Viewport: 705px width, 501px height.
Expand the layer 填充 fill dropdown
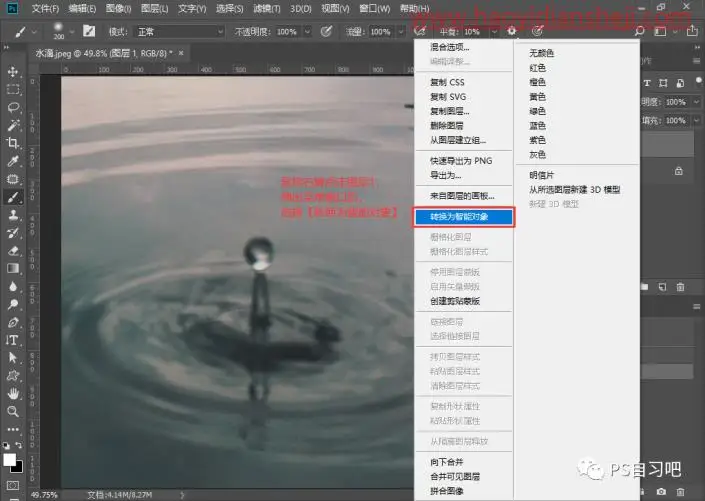coord(696,120)
